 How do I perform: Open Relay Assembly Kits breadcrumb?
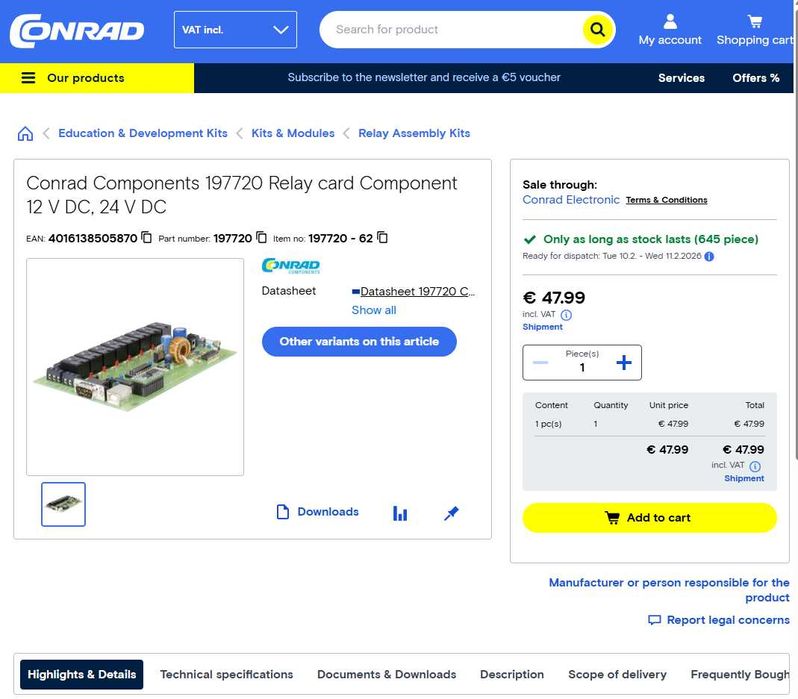[414, 133]
